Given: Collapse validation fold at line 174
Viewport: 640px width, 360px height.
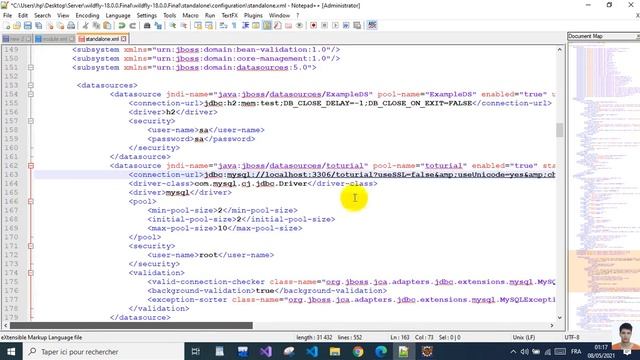Looking at the screenshot, I should tap(31, 273).
